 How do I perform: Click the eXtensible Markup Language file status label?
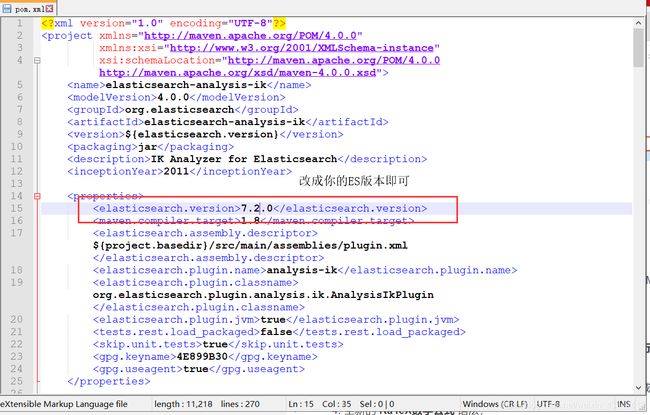[x=64, y=404]
